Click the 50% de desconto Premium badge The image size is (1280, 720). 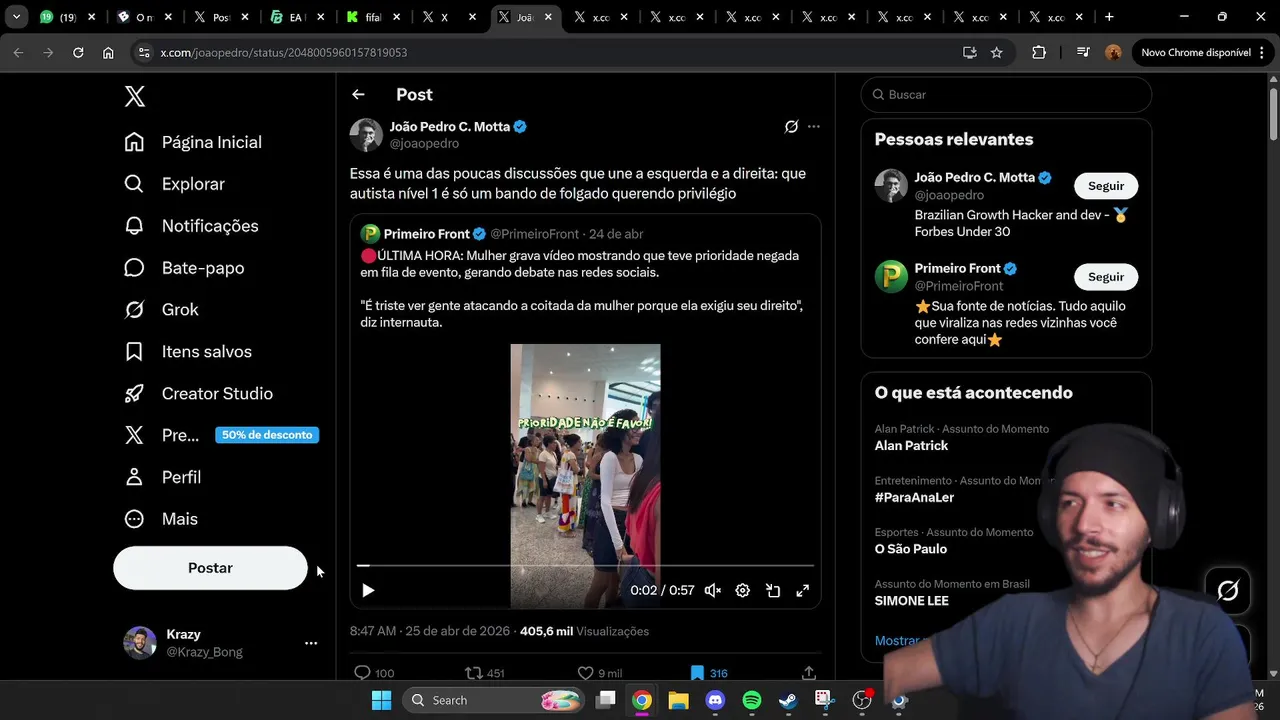pos(267,435)
